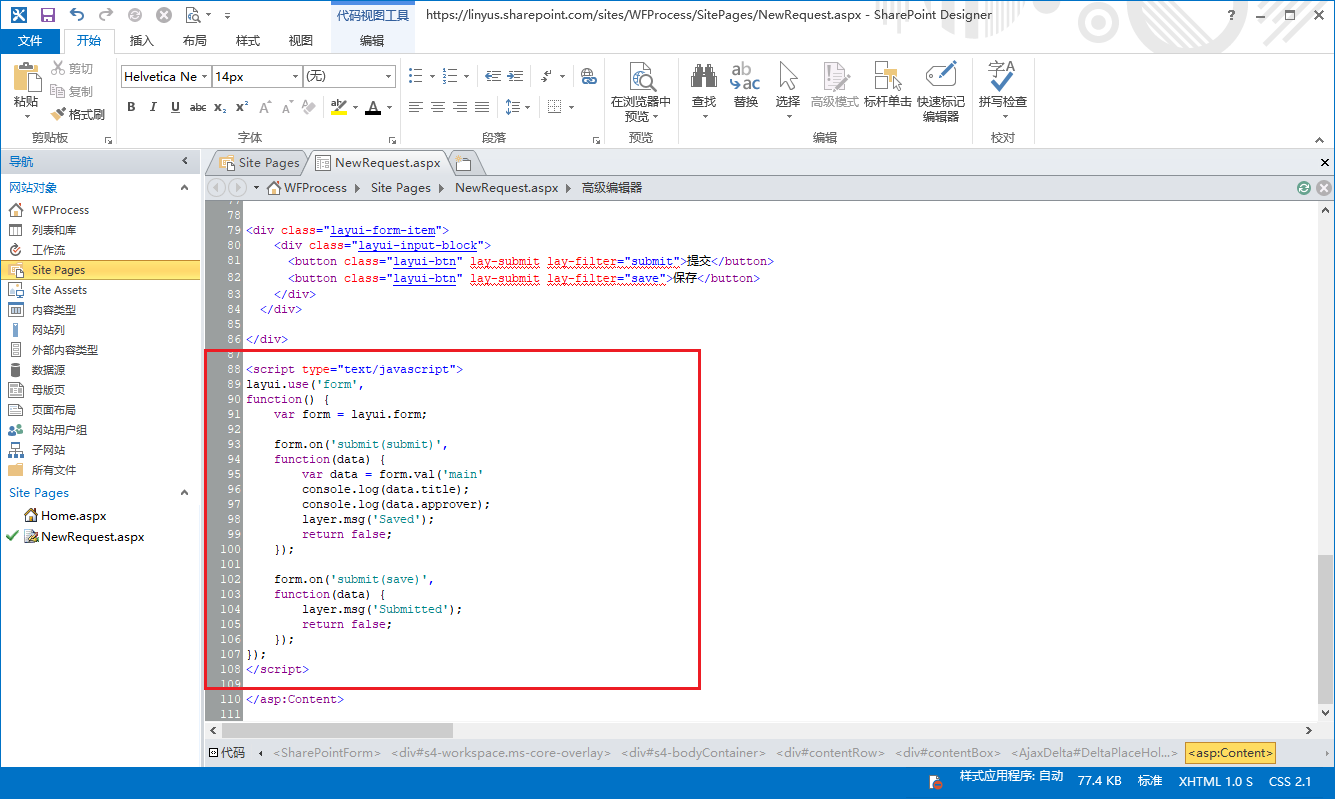The width and height of the screenshot is (1335, 799).
Task: Refresh the page with the green refresh icon
Action: pos(1304,187)
